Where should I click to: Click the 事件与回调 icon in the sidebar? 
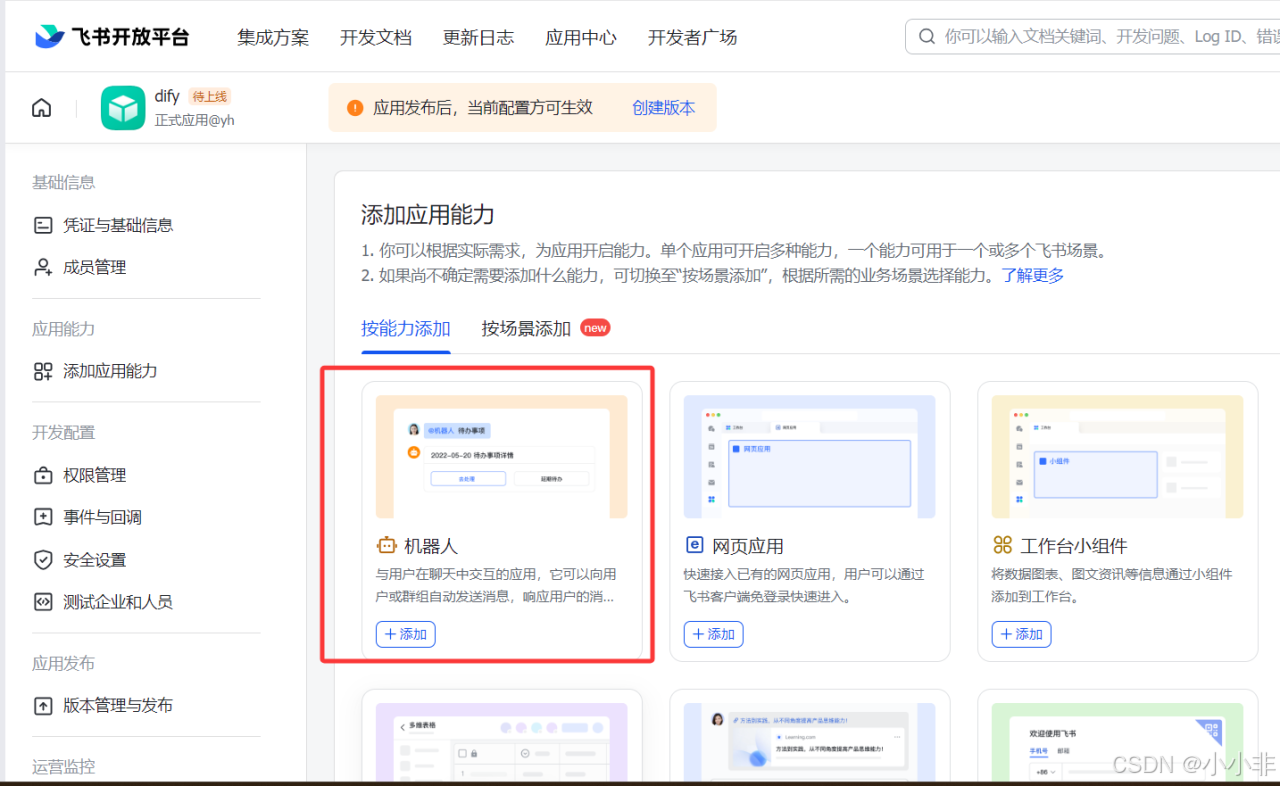tap(43, 517)
